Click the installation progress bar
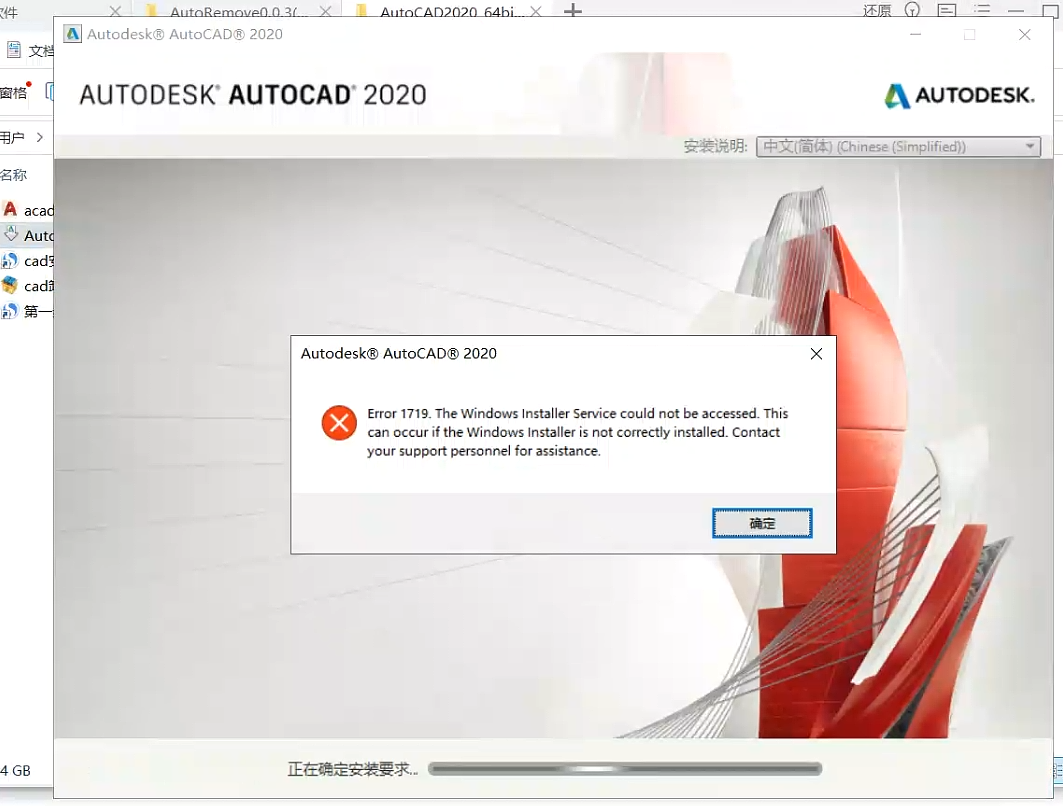1063x806 pixels. [624, 769]
